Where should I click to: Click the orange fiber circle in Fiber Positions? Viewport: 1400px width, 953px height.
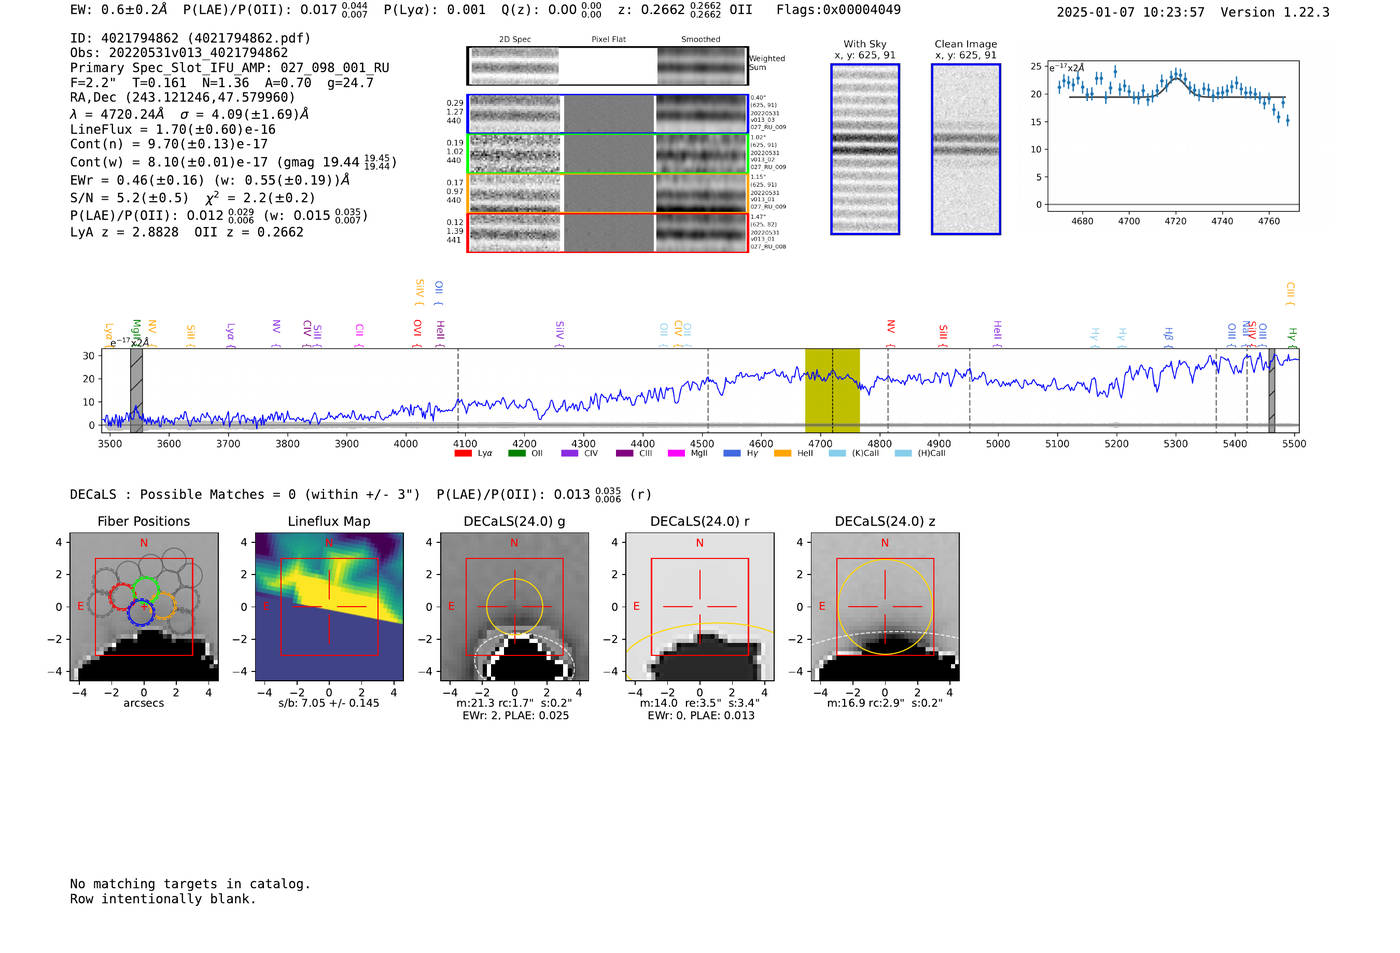(x=164, y=605)
